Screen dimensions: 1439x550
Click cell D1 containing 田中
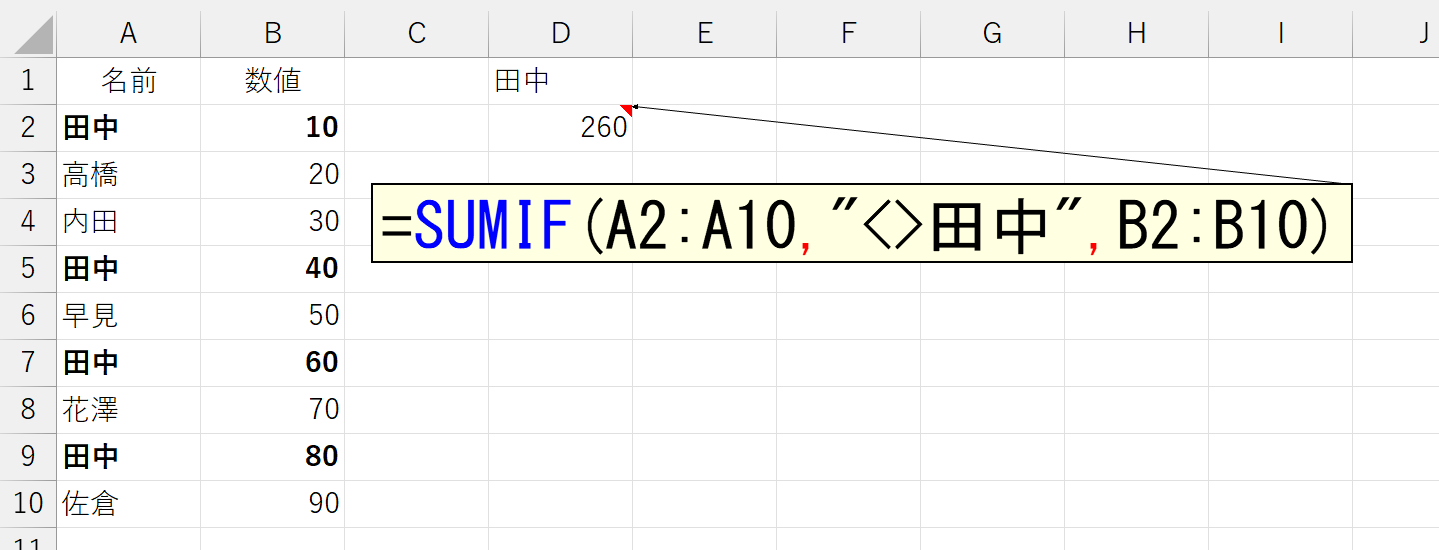pos(560,81)
